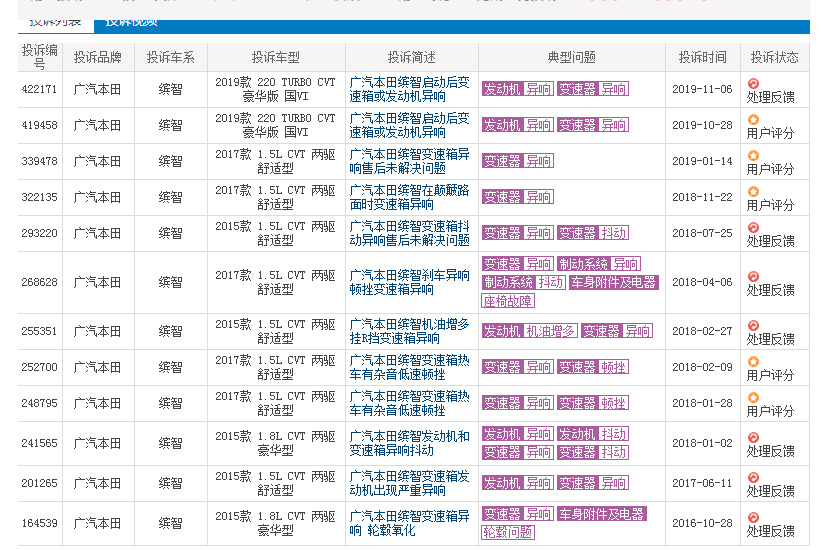
Task: Click orange rating icon for complaint 339478
Action: tap(753, 156)
